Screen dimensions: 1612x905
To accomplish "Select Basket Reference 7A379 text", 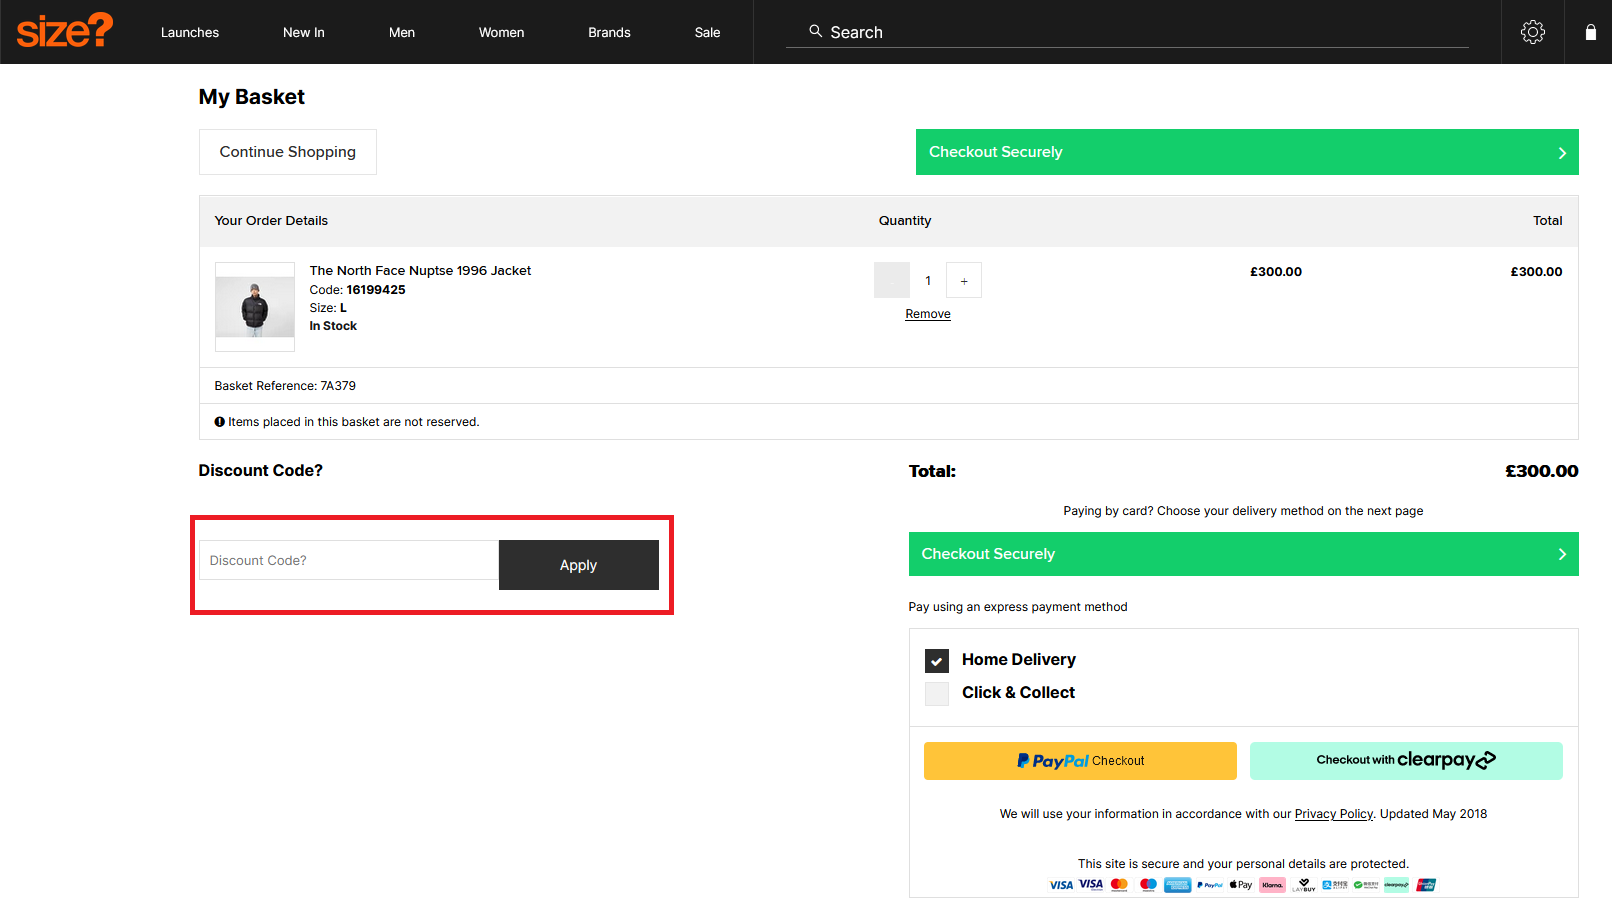I will coord(285,386).
